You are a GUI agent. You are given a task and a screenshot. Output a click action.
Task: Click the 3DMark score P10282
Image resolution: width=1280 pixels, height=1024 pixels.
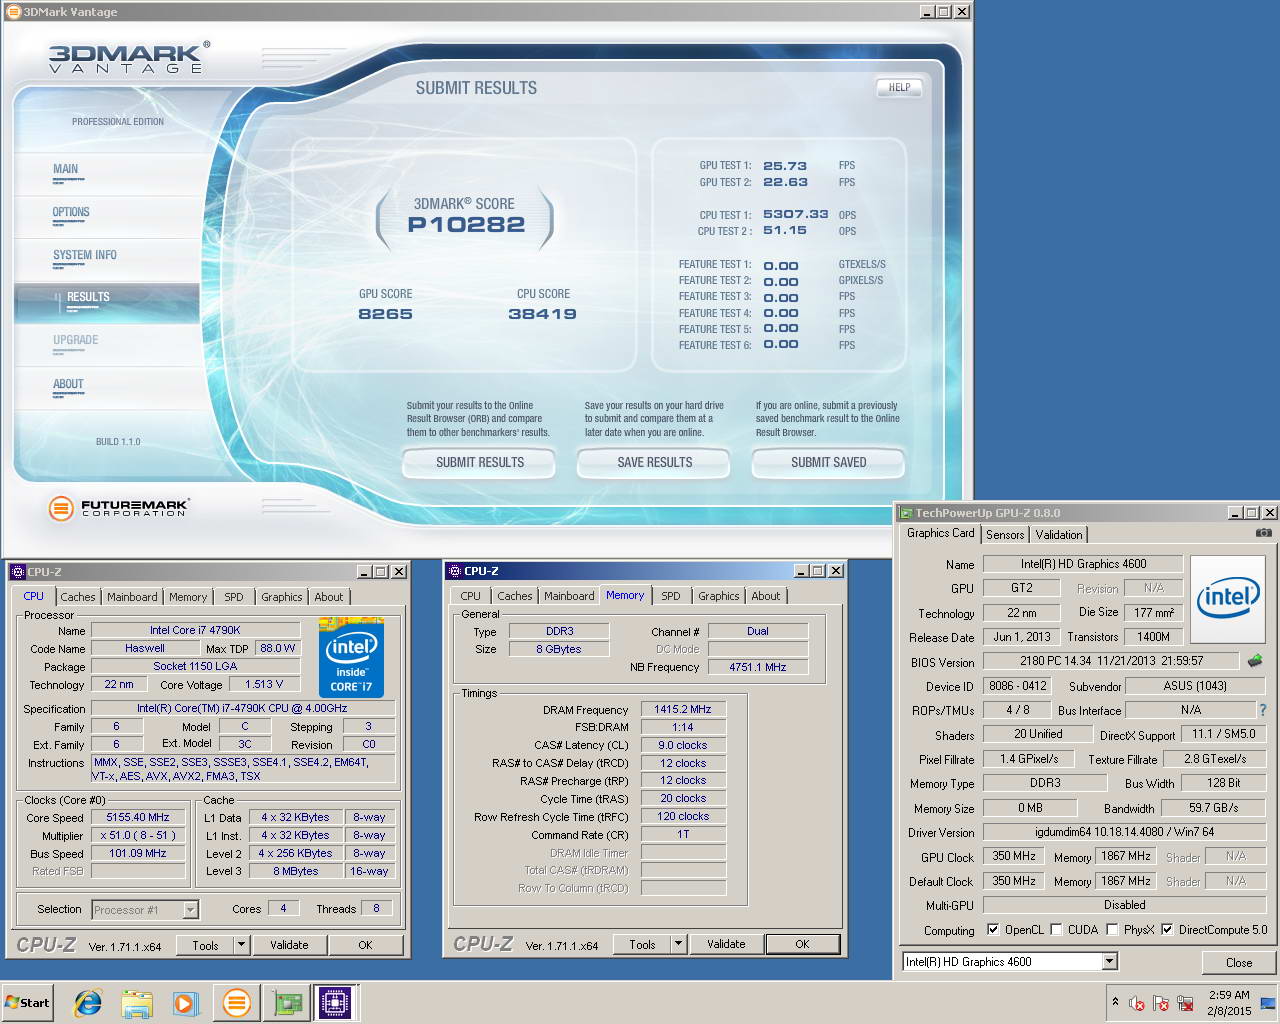coord(466,224)
